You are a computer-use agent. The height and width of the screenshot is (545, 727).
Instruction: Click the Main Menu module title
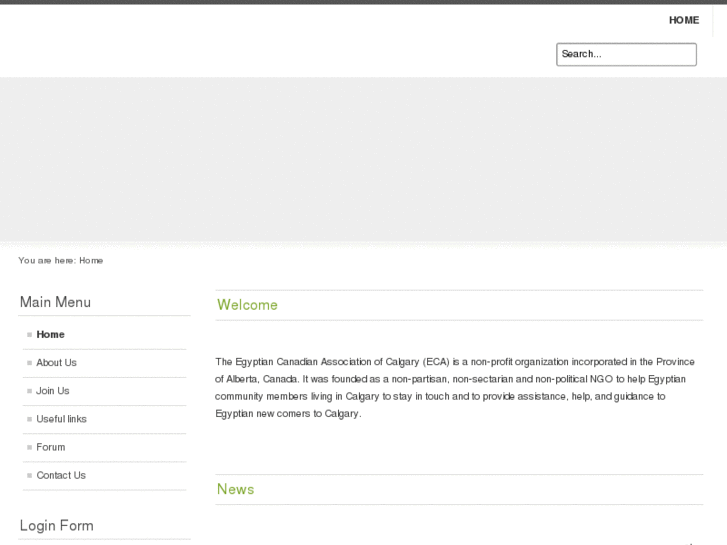[55, 302]
